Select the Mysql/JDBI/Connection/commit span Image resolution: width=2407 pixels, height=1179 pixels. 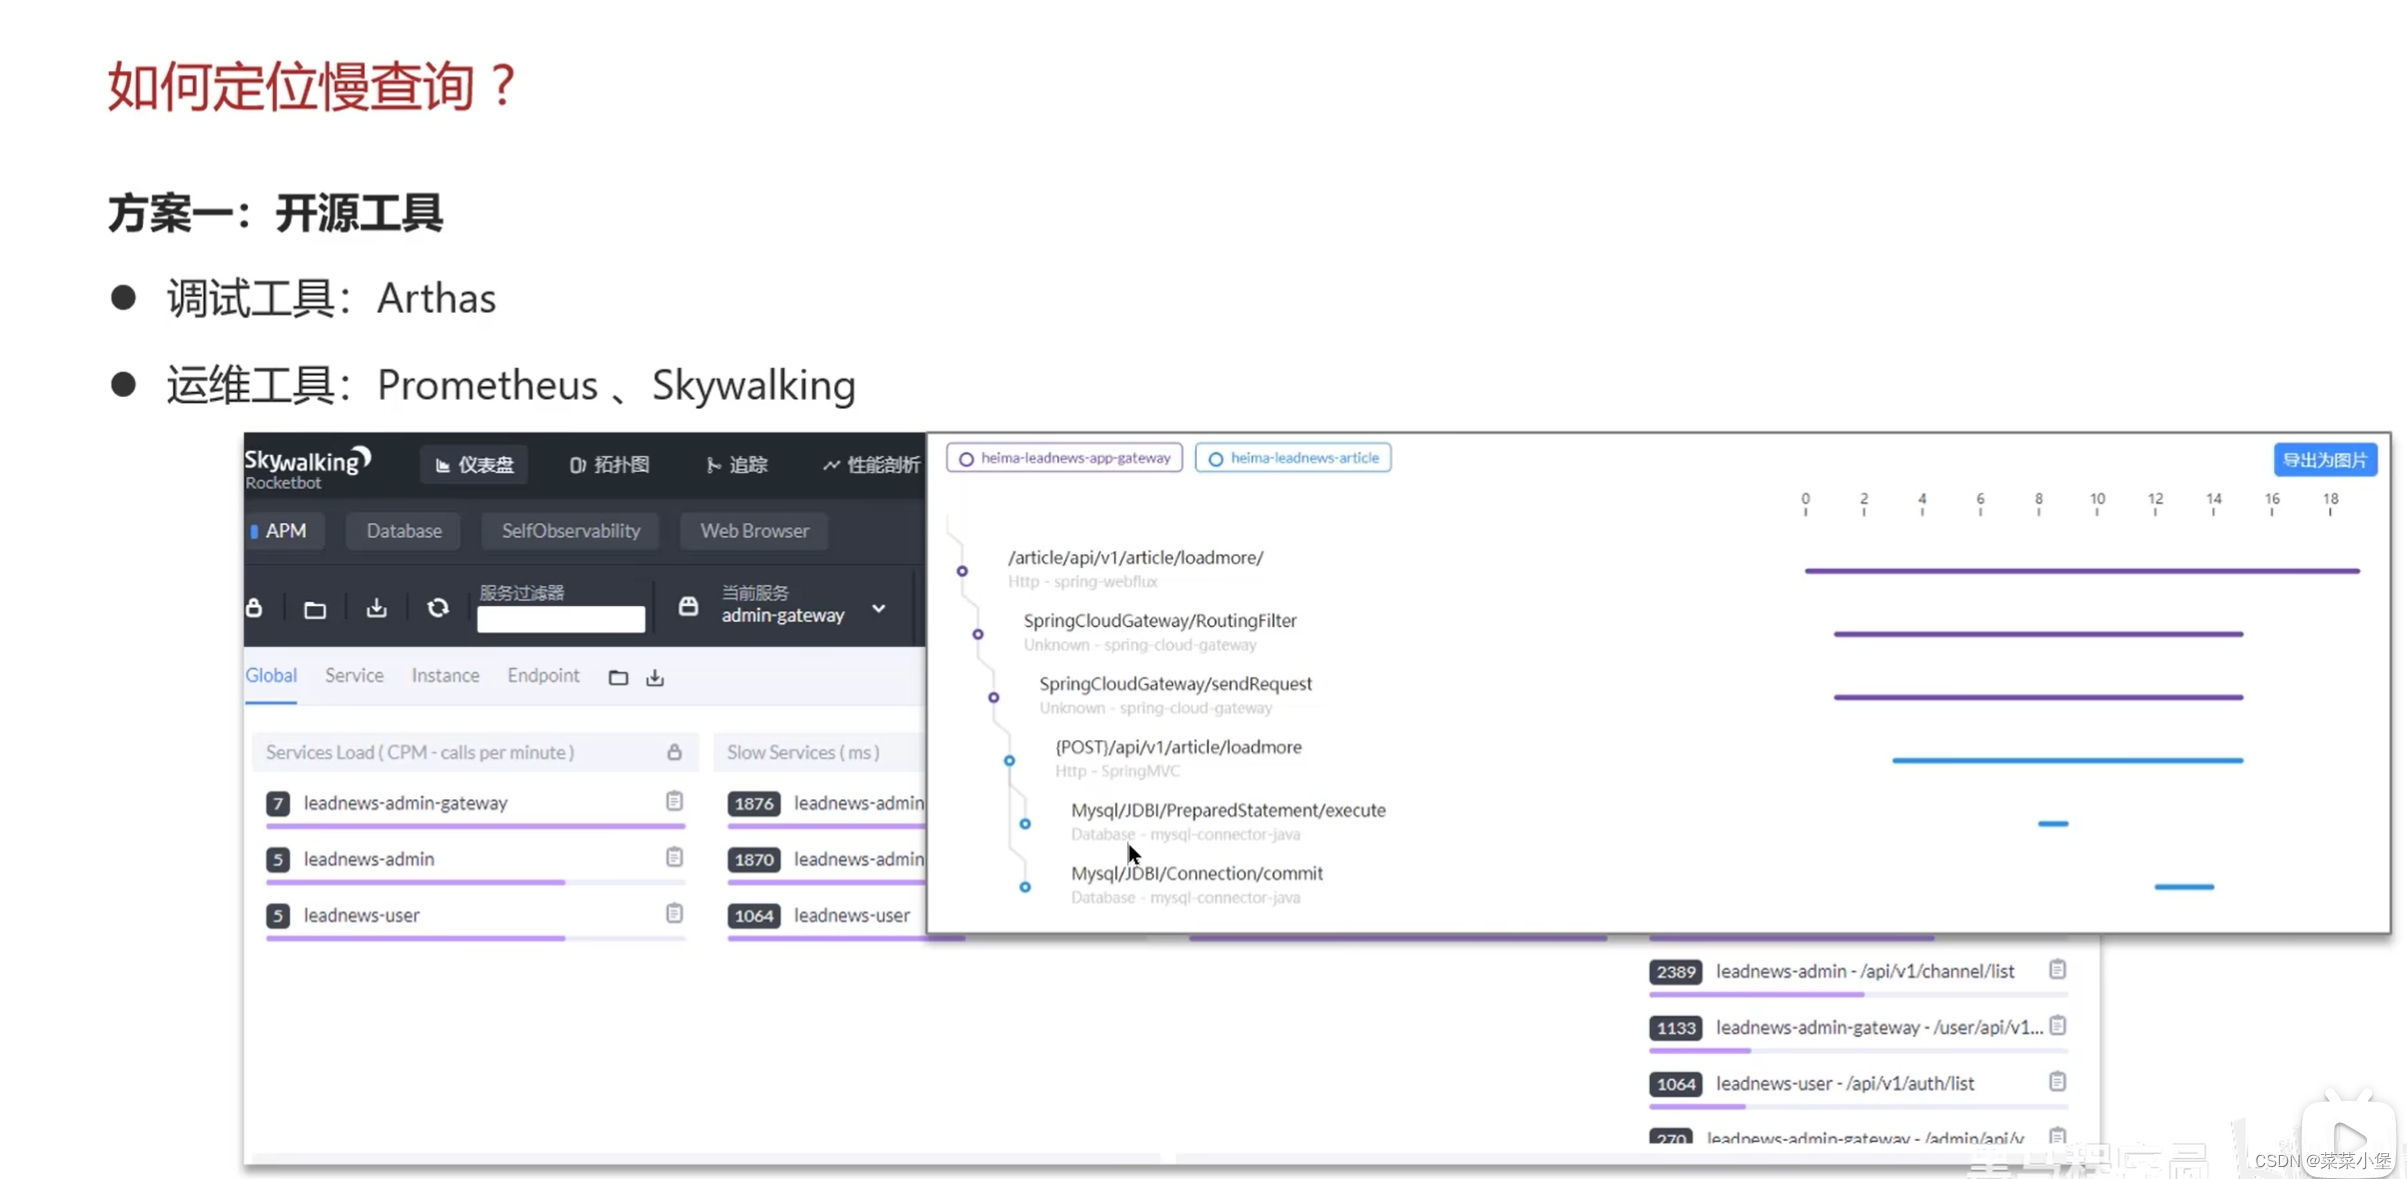[x=1196, y=873]
